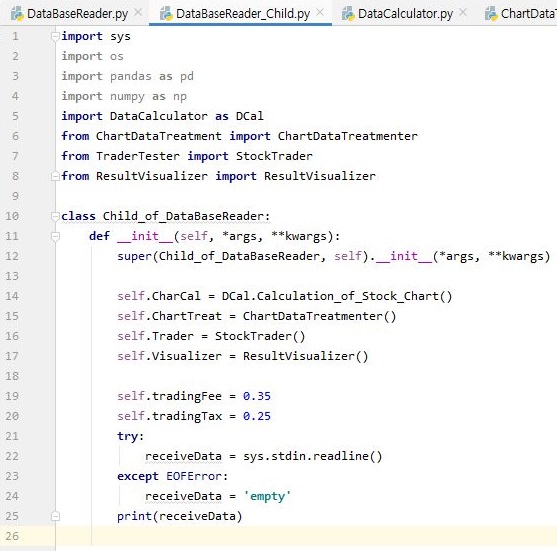The width and height of the screenshot is (557, 551).
Task: Click 'StockTrader' in the import on line 7
Action: (x=274, y=156)
